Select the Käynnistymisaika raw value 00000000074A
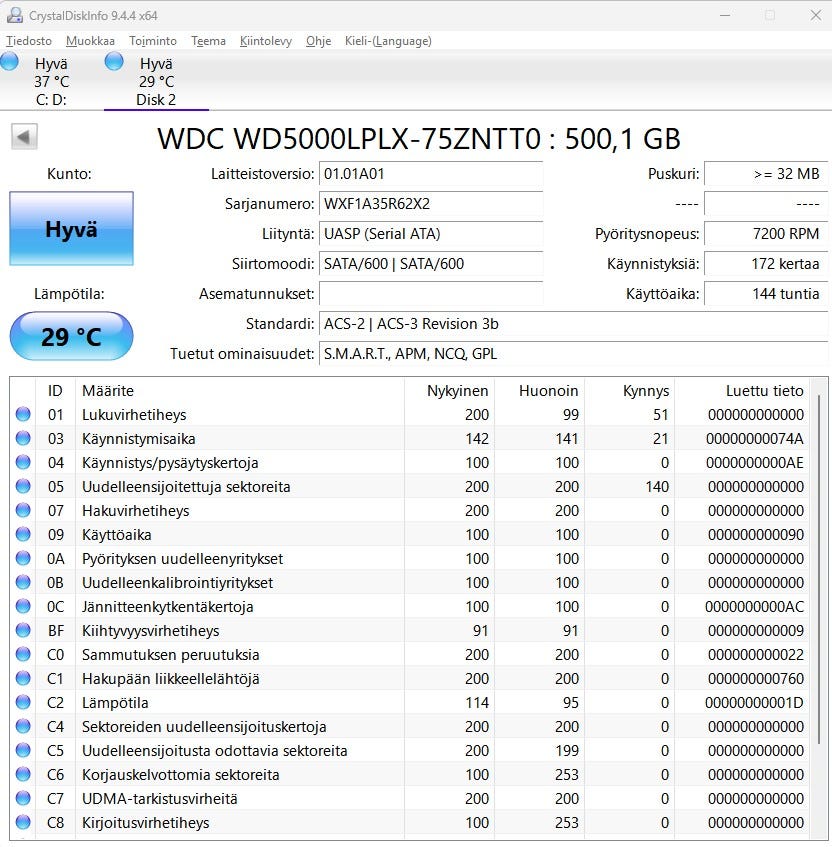 (x=755, y=439)
